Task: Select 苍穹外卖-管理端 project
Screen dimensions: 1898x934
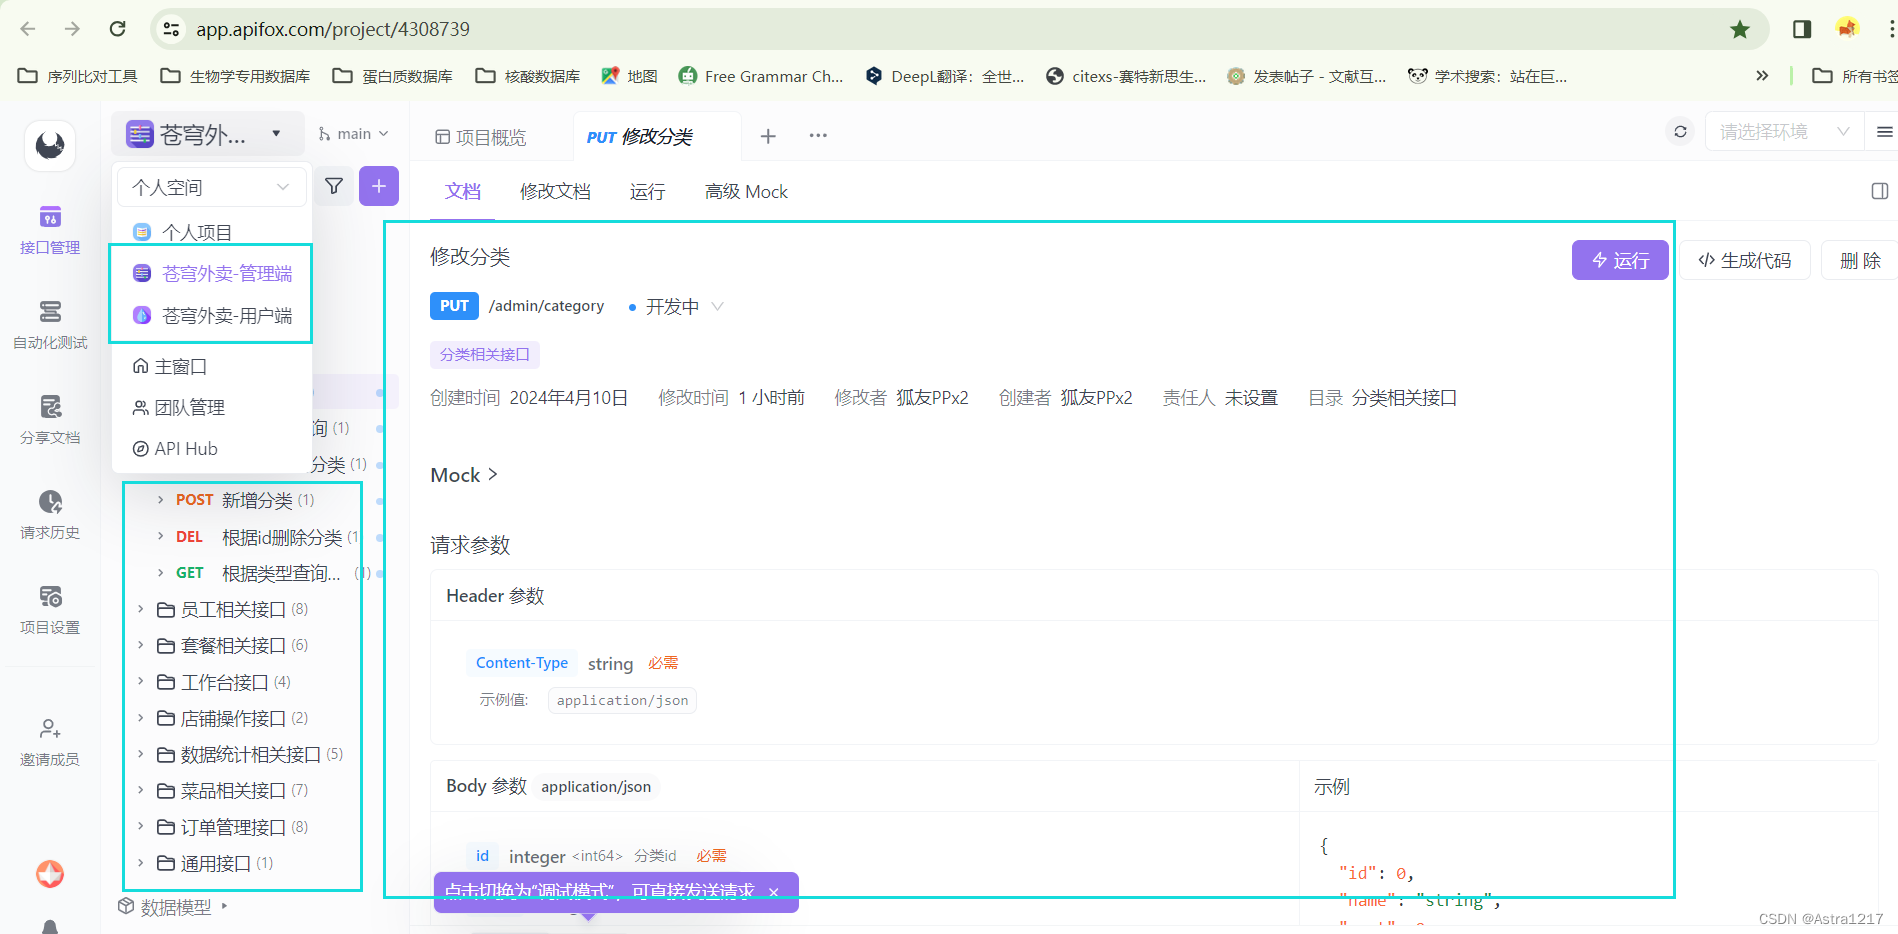Action: (211, 273)
